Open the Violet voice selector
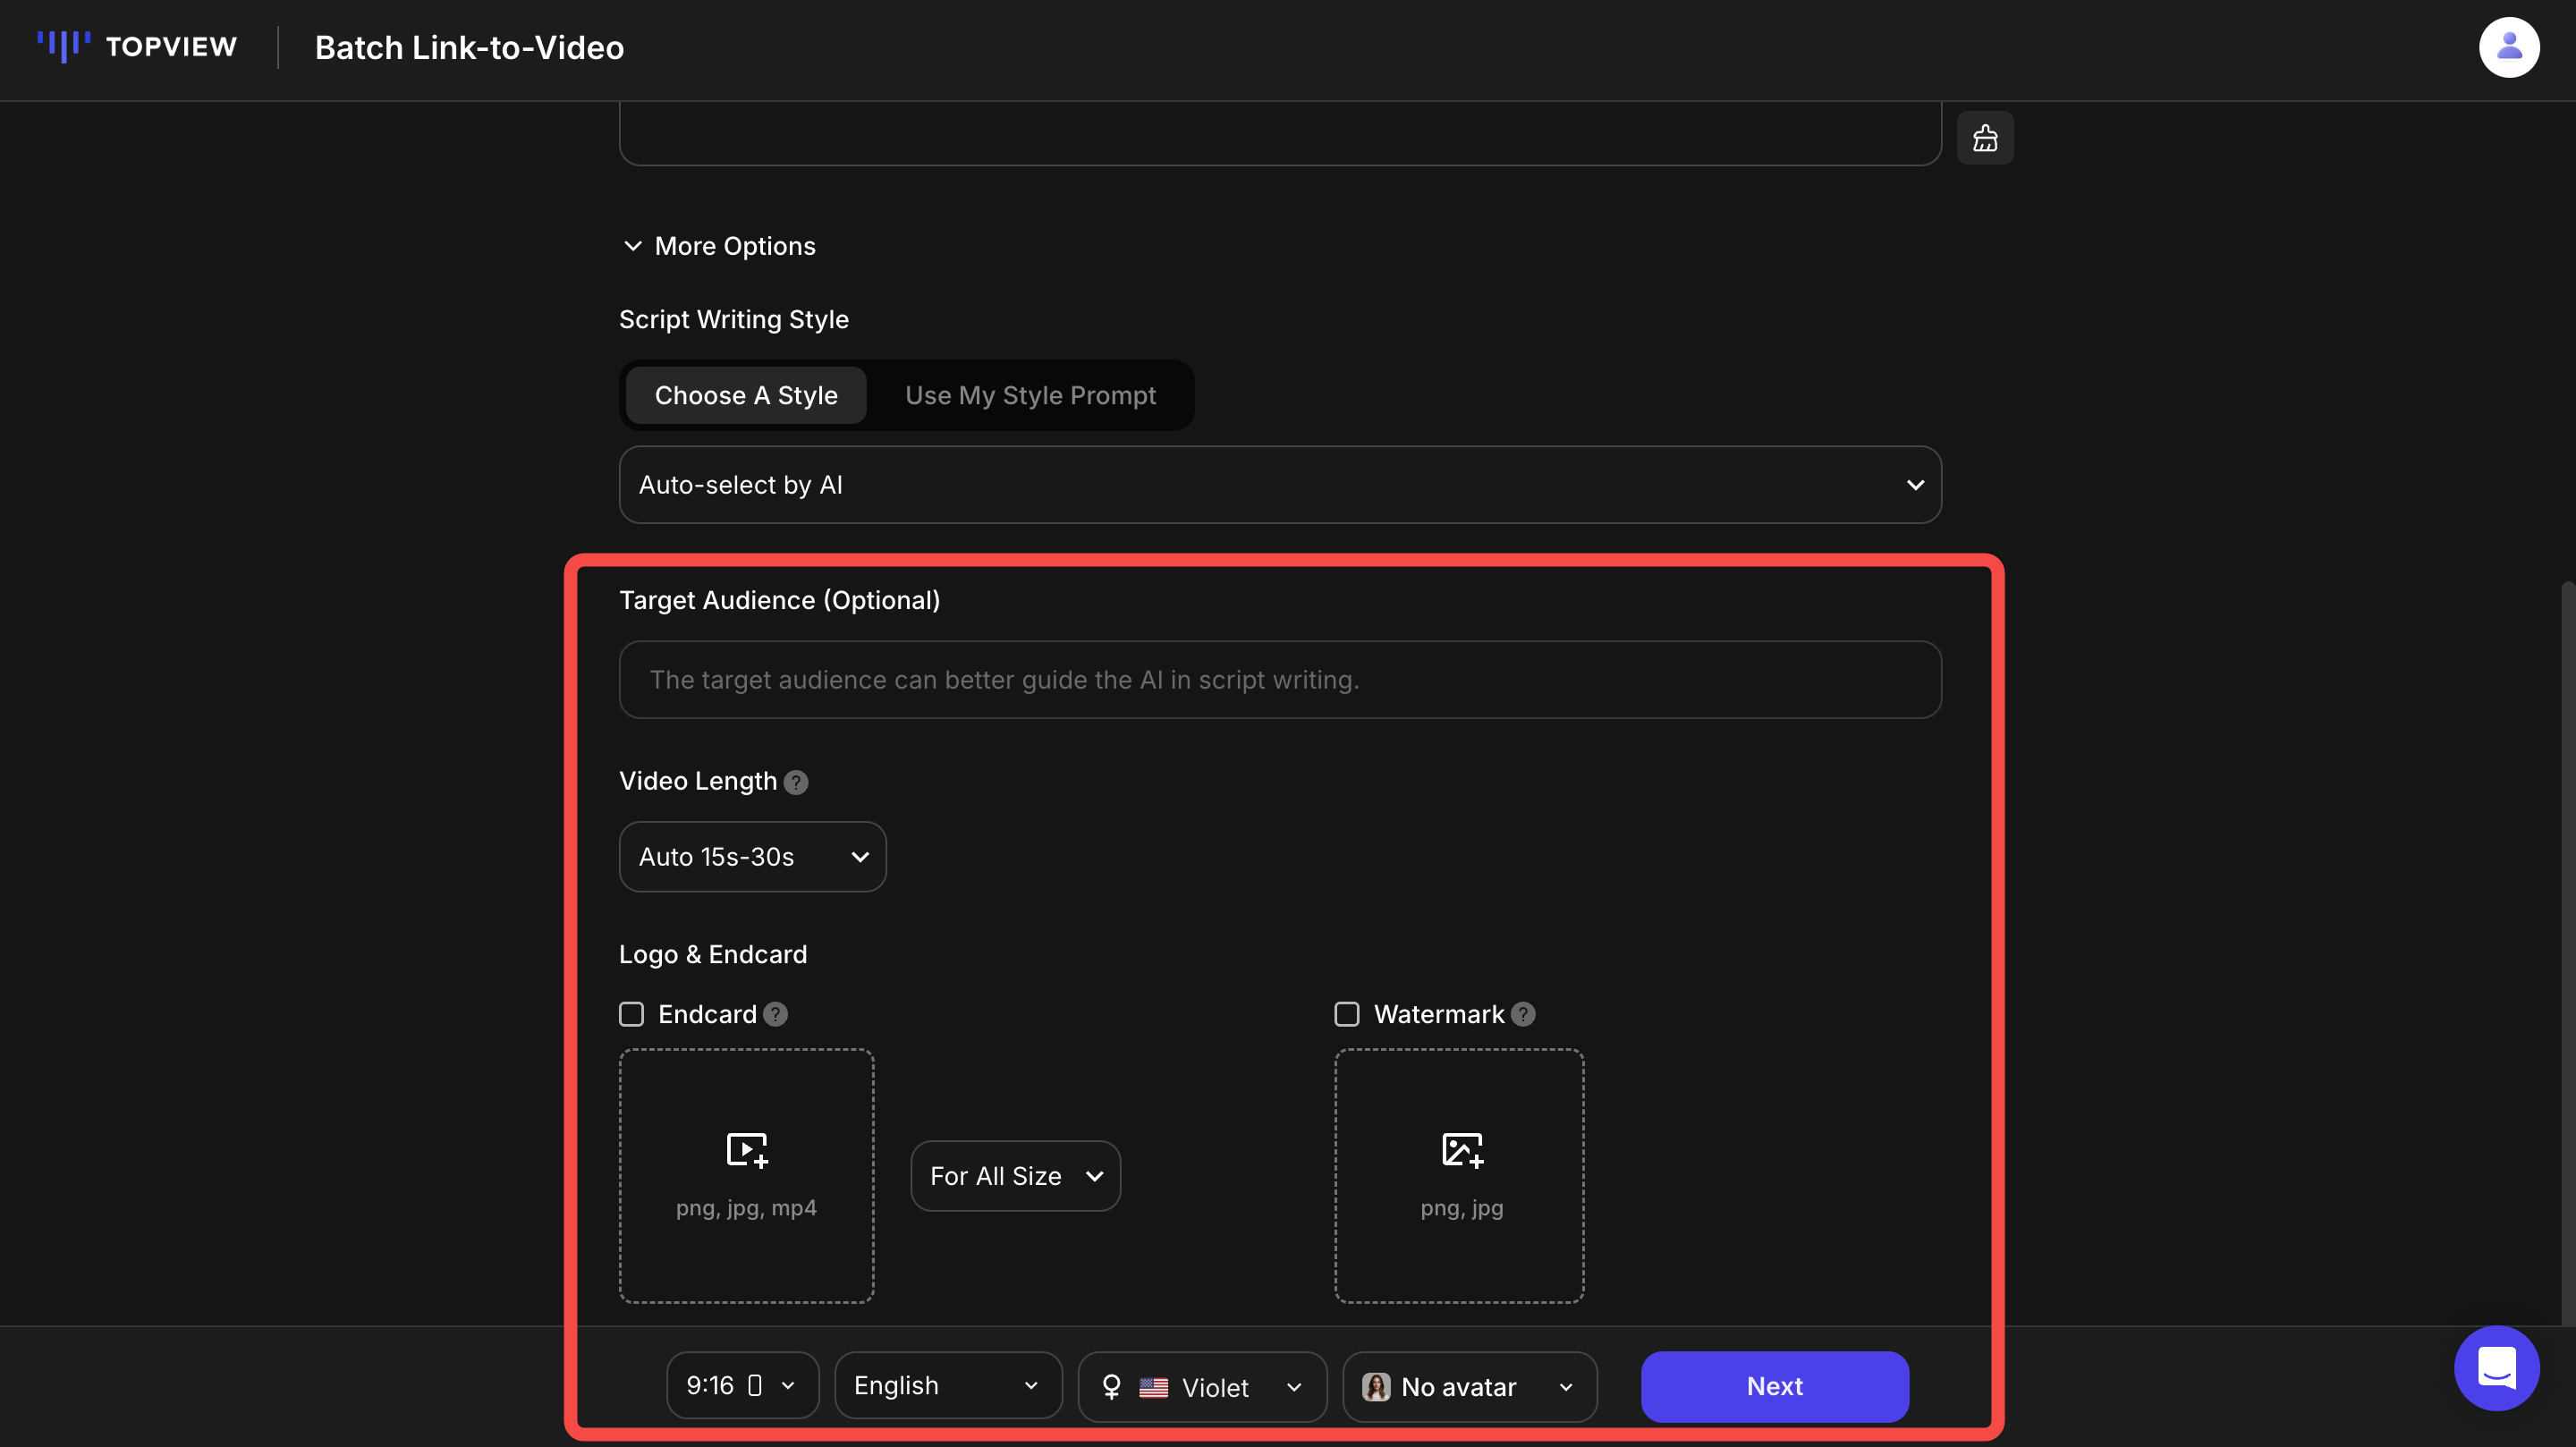 coord(1201,1386)
